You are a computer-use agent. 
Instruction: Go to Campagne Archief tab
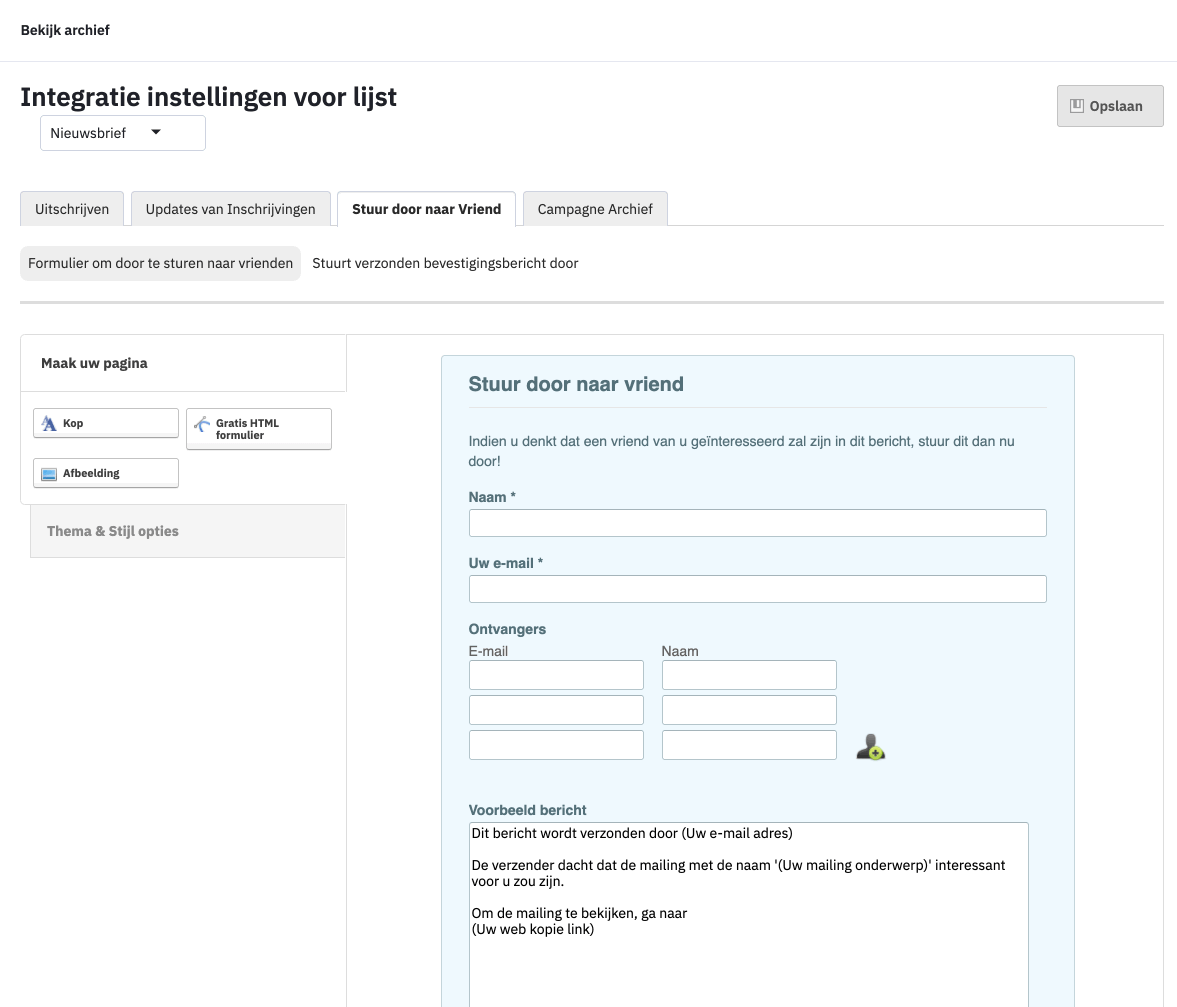595,209
